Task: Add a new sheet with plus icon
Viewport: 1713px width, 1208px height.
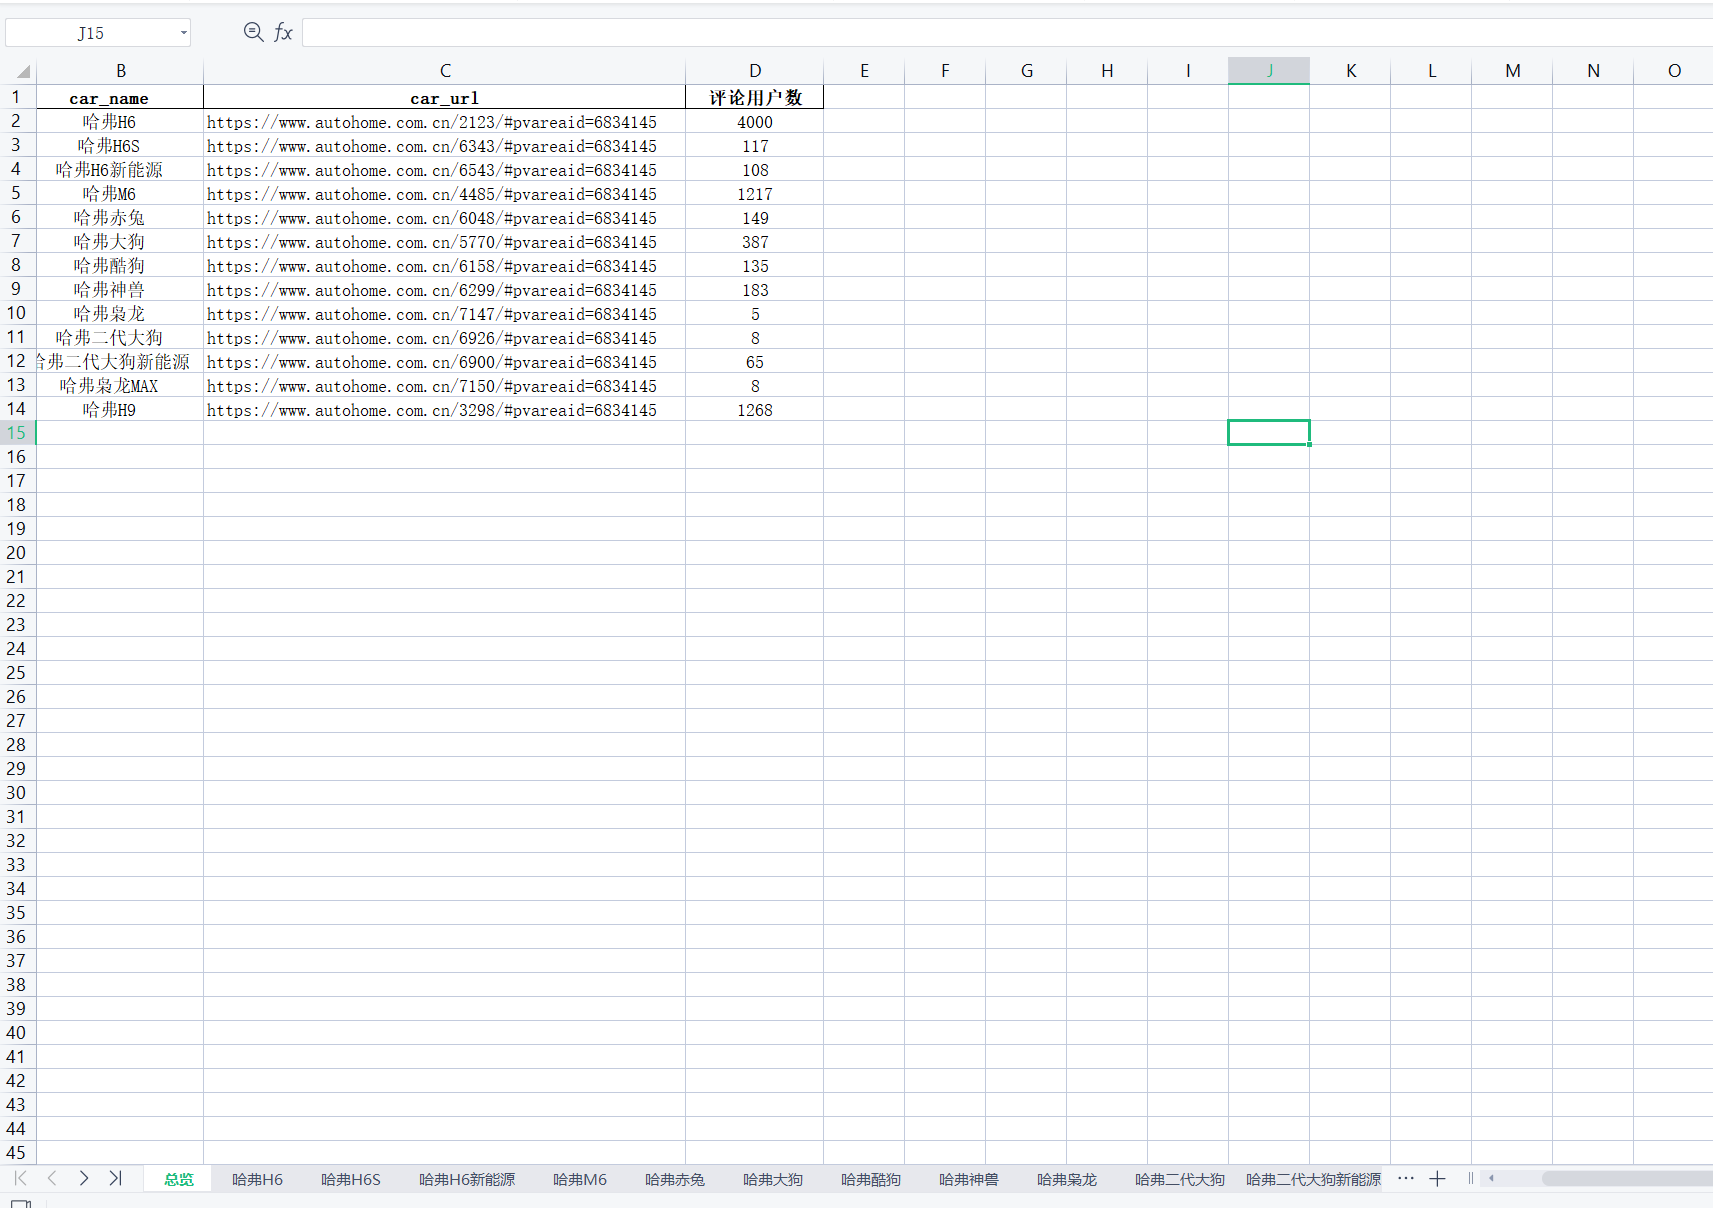Action: click(x=1437, y=1178)
